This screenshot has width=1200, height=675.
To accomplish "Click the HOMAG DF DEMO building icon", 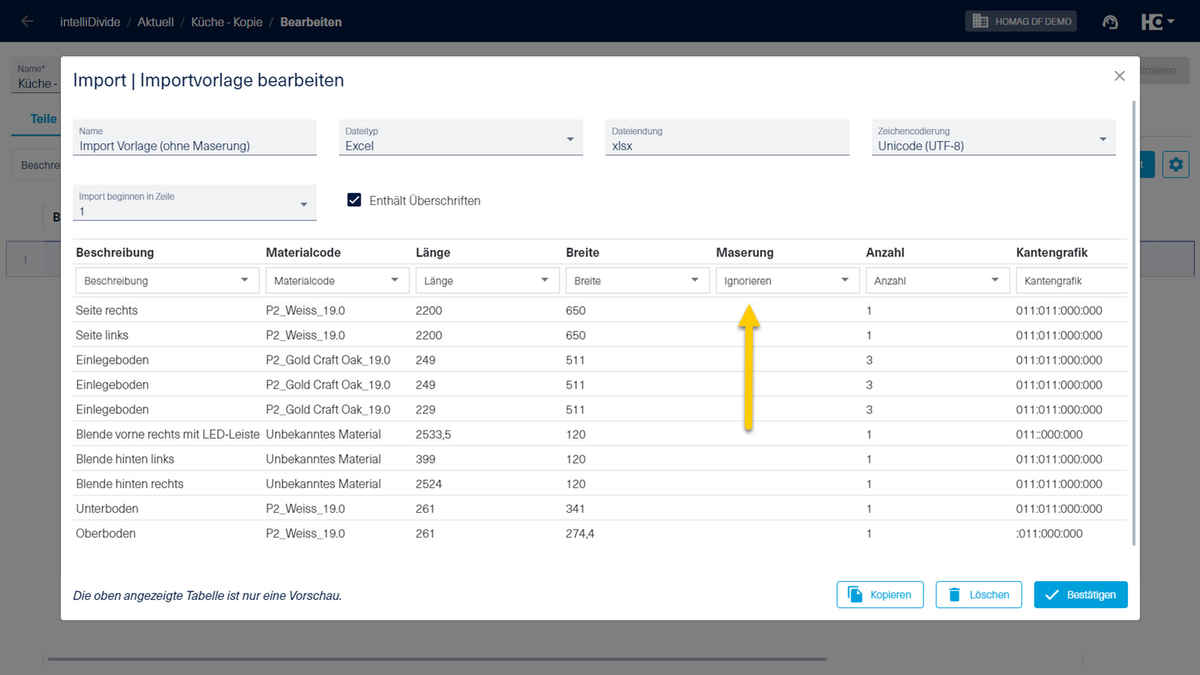I will click(x=980, y=21).
